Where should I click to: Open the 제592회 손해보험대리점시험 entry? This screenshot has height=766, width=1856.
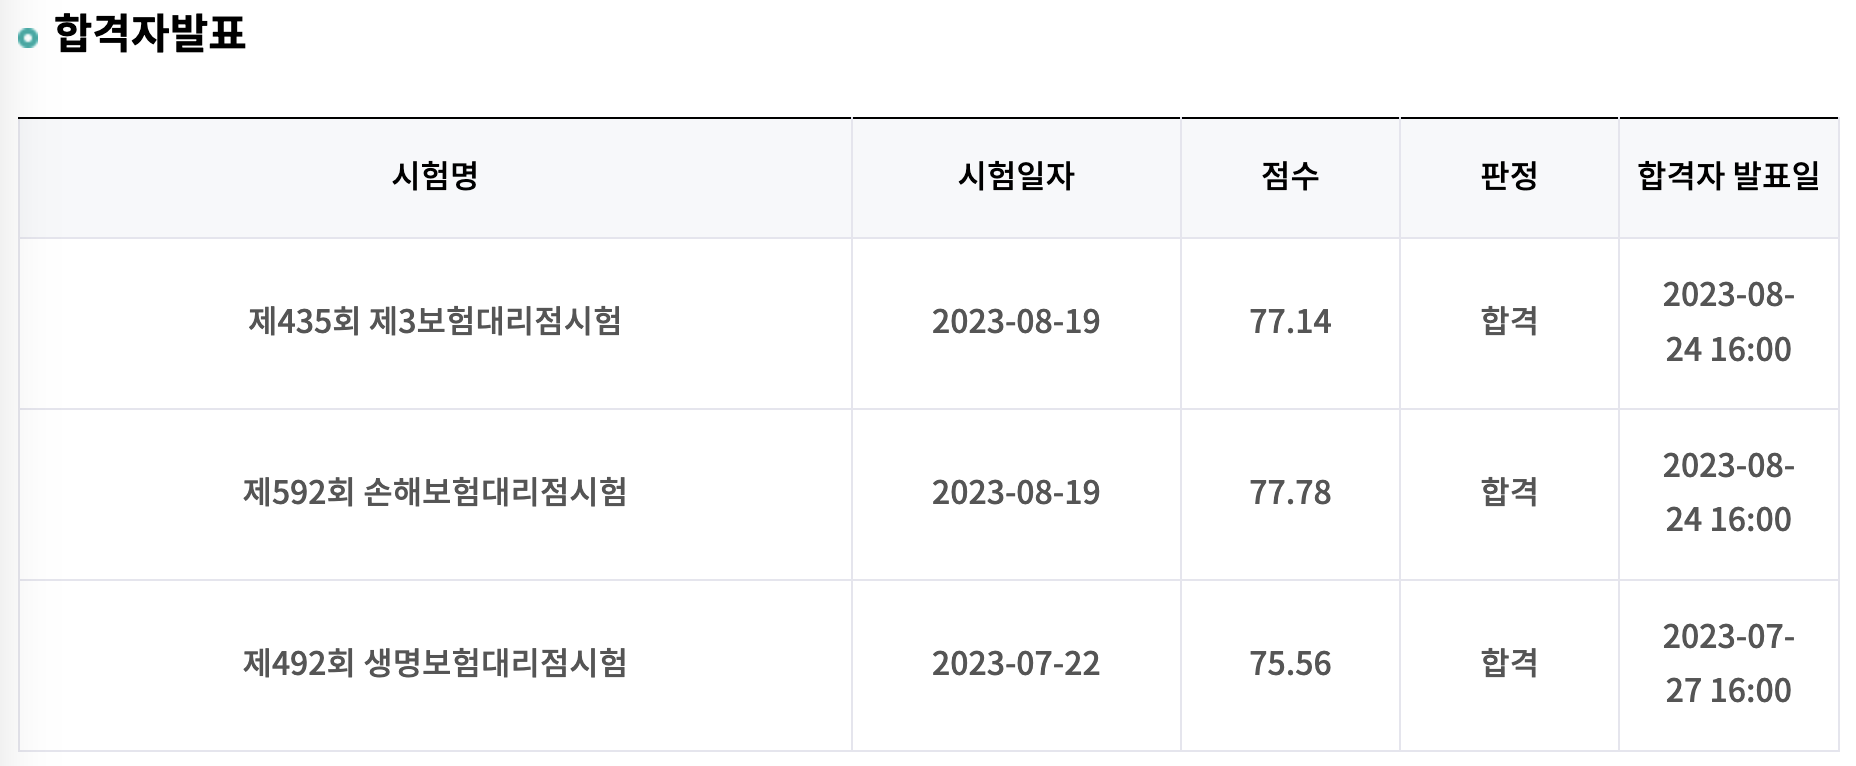(x=435, y=492)
